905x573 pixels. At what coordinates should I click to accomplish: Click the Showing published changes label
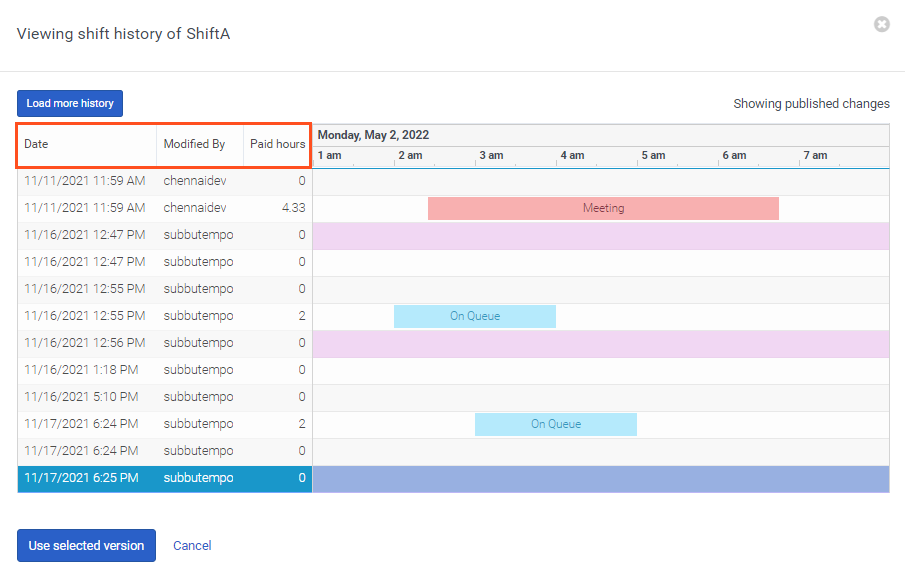pyautogui.click(x=811, y=104)
